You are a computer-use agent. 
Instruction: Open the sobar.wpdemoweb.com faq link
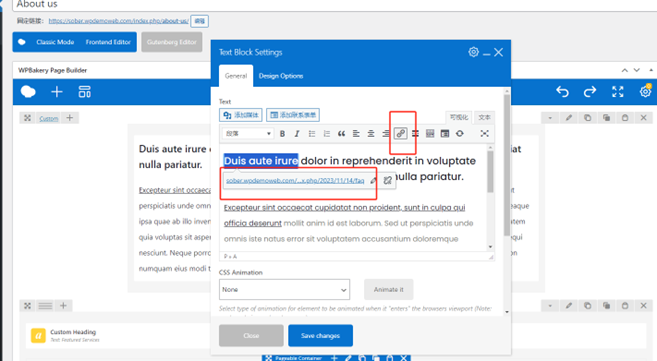[x=295, y=180]
